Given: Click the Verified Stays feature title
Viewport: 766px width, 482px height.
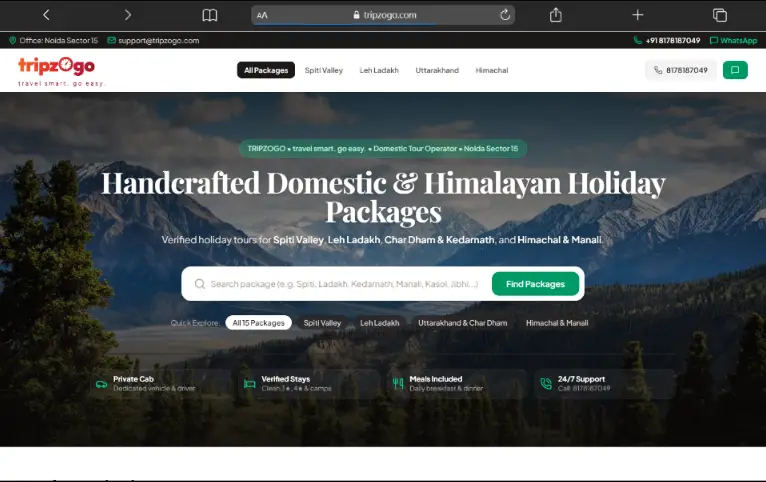Looking at the screenshot, I should pyautogui.click(x=286, y=379).
